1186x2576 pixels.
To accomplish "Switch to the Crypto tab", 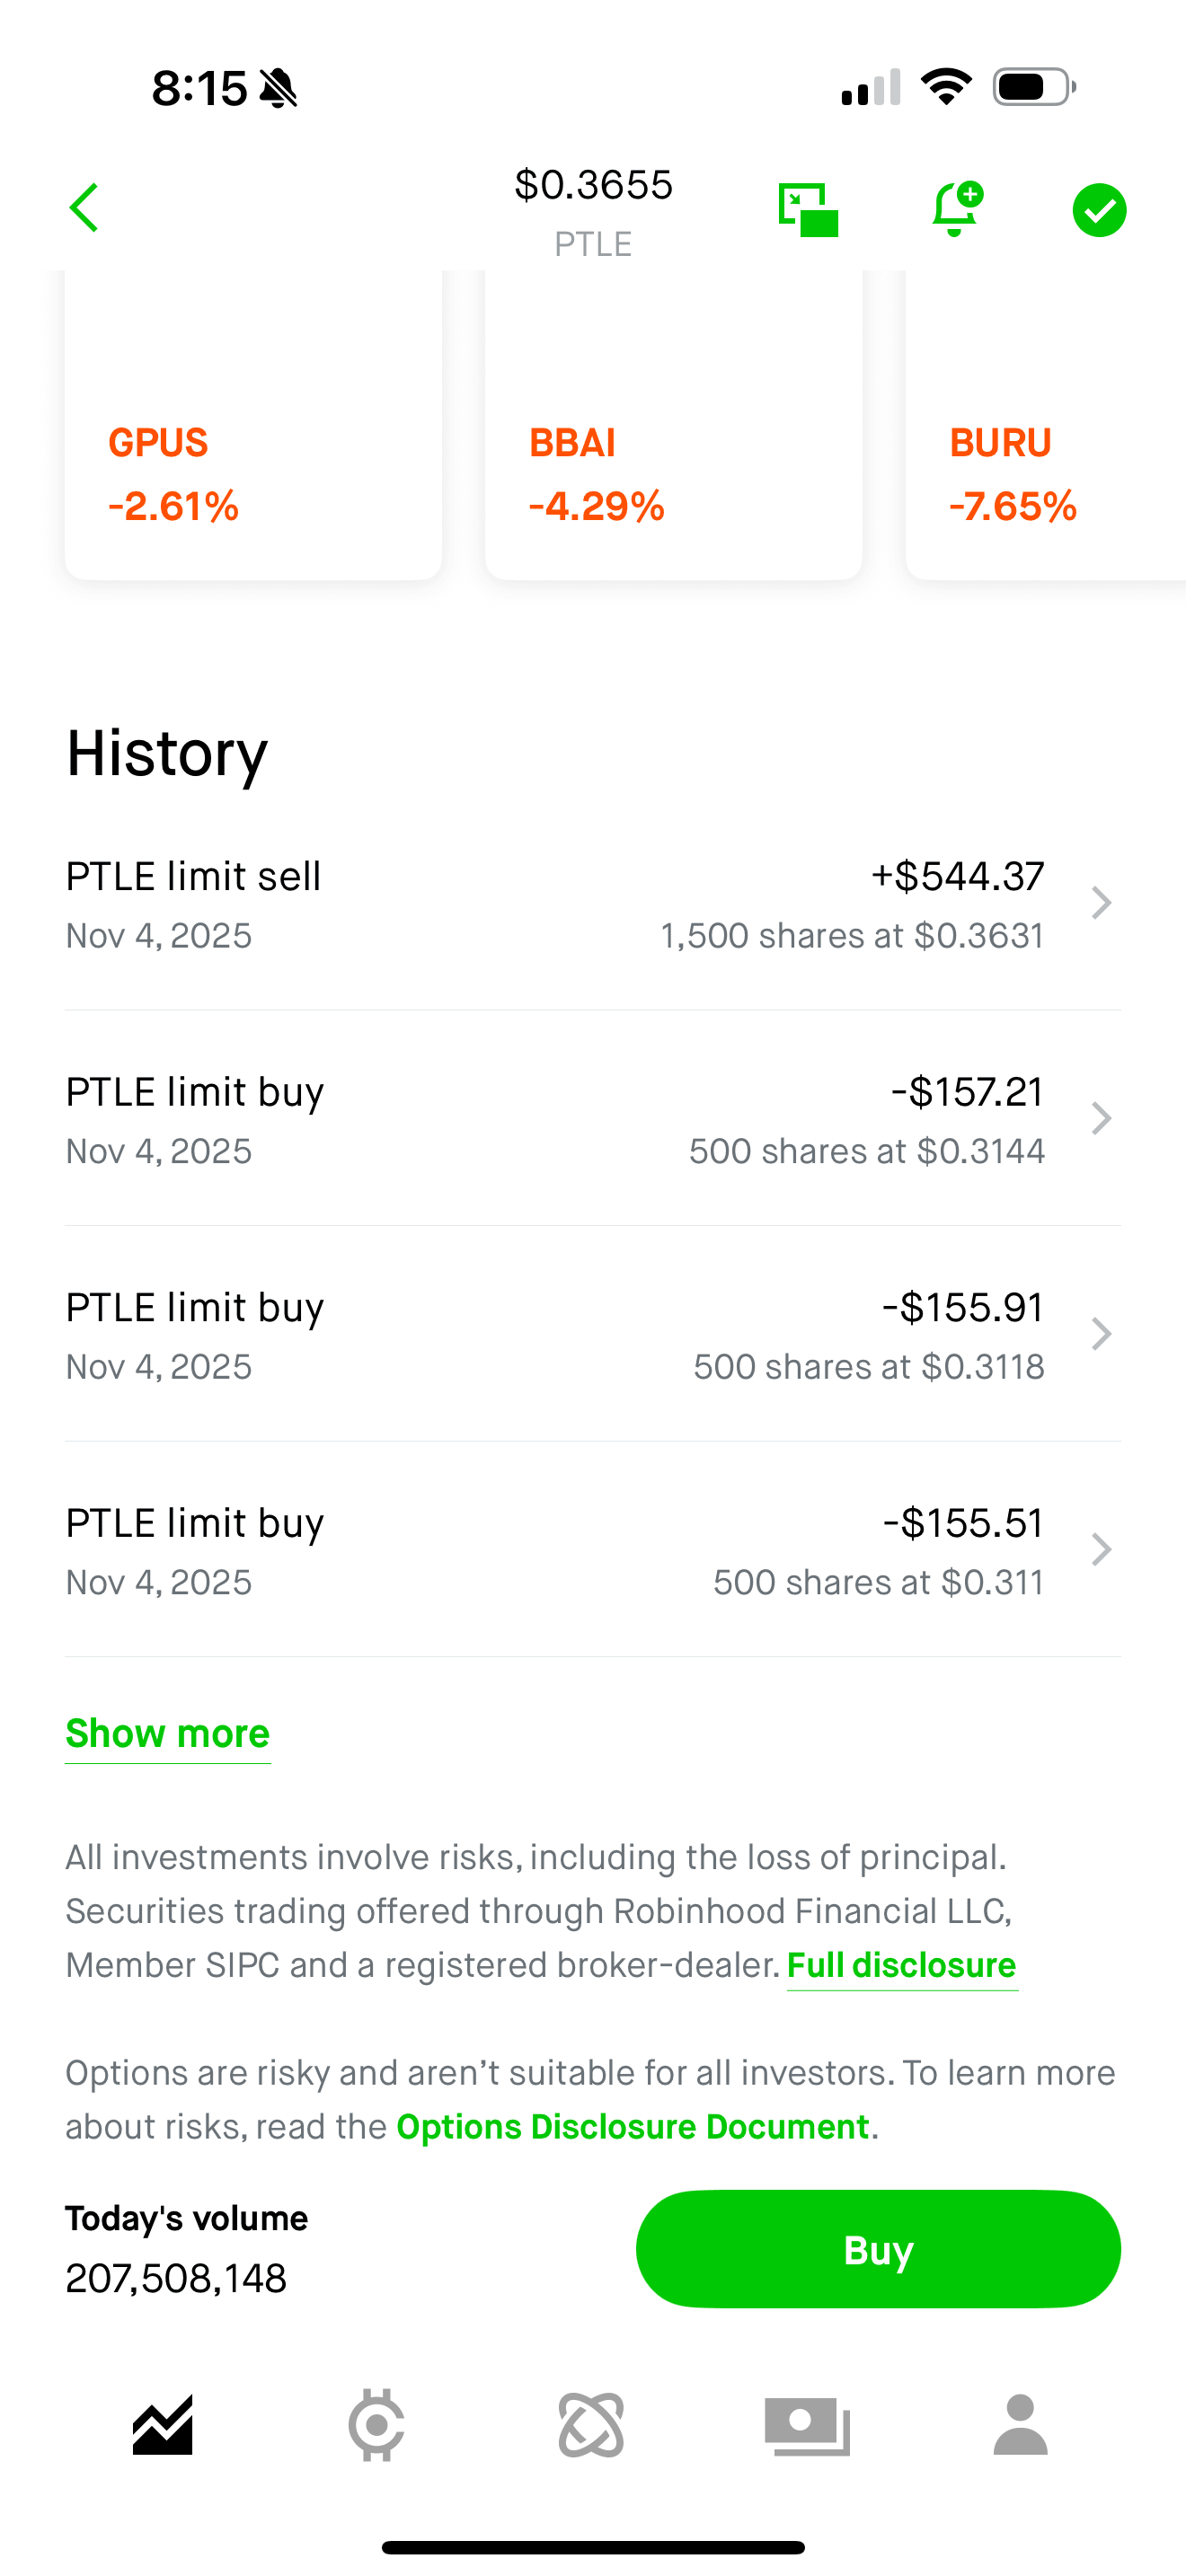I will pyautogui.click(x=376, y=2425).
